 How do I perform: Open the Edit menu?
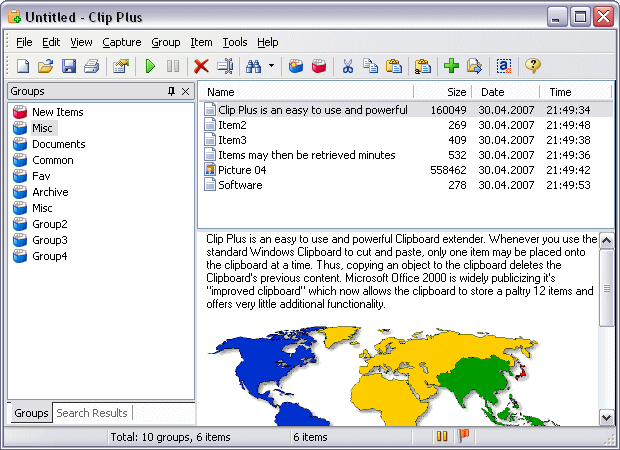(x=51, y=42)
